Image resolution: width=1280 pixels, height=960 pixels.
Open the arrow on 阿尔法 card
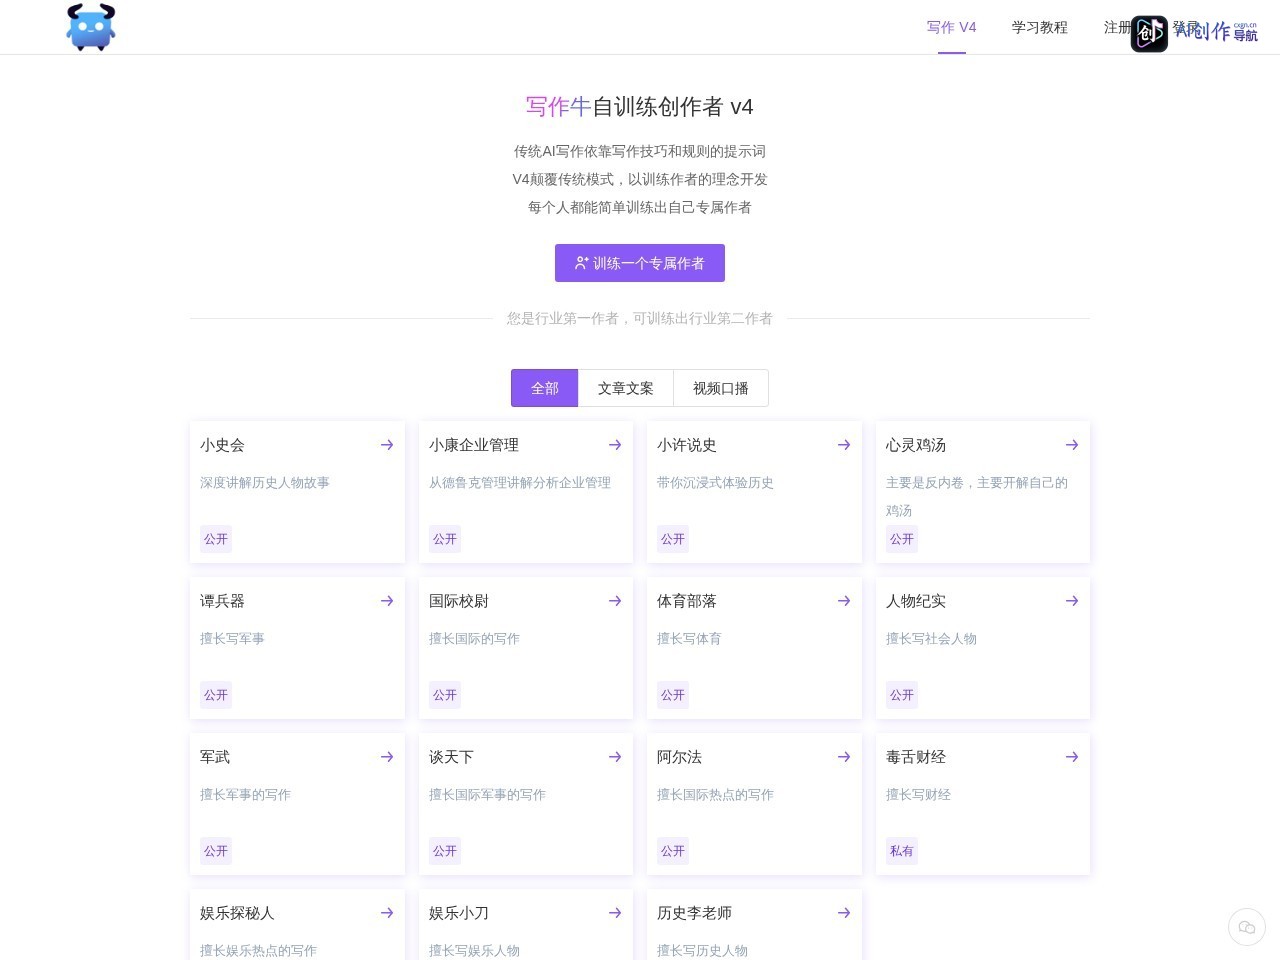pyautogui.click(x=844, y=757)
